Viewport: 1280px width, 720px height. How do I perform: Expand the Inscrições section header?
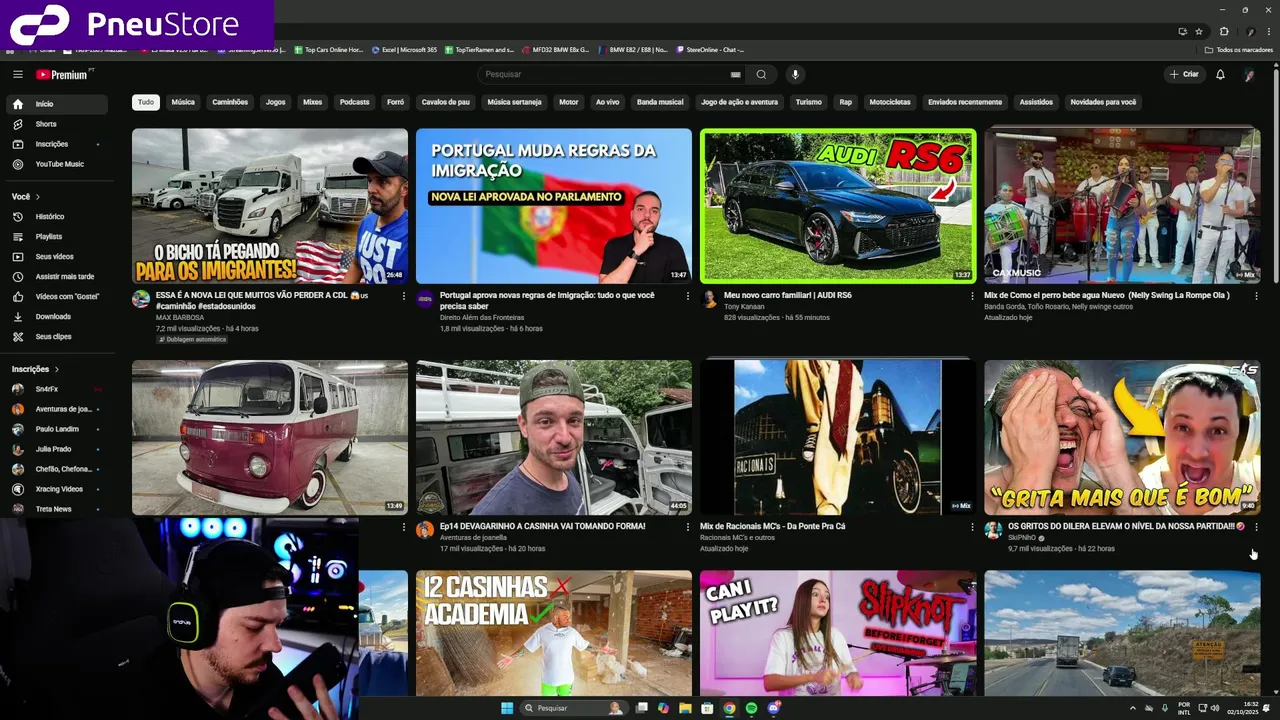point(36,369)
